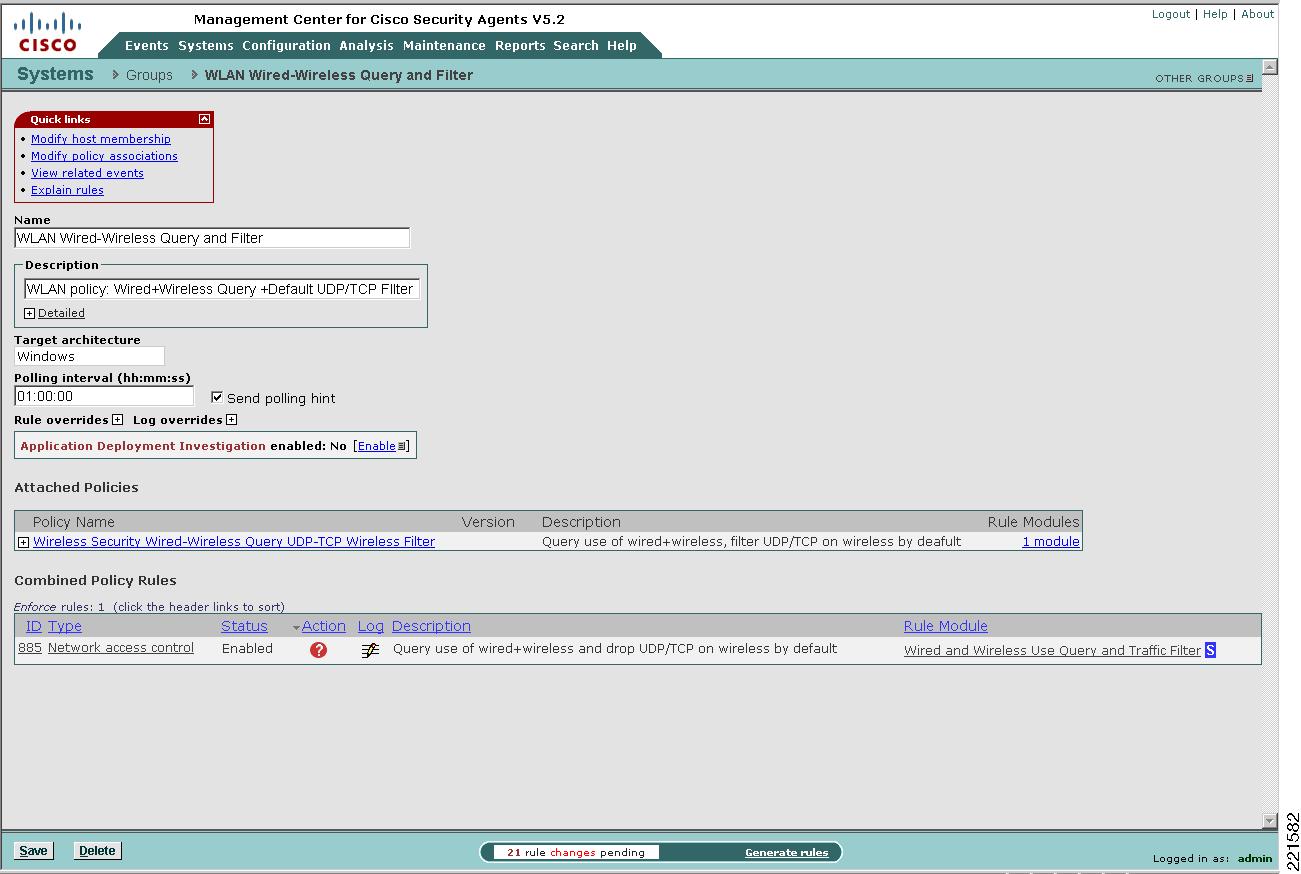
Task: Open the Help menu in the navigation bar
Action: click(622, 45)
